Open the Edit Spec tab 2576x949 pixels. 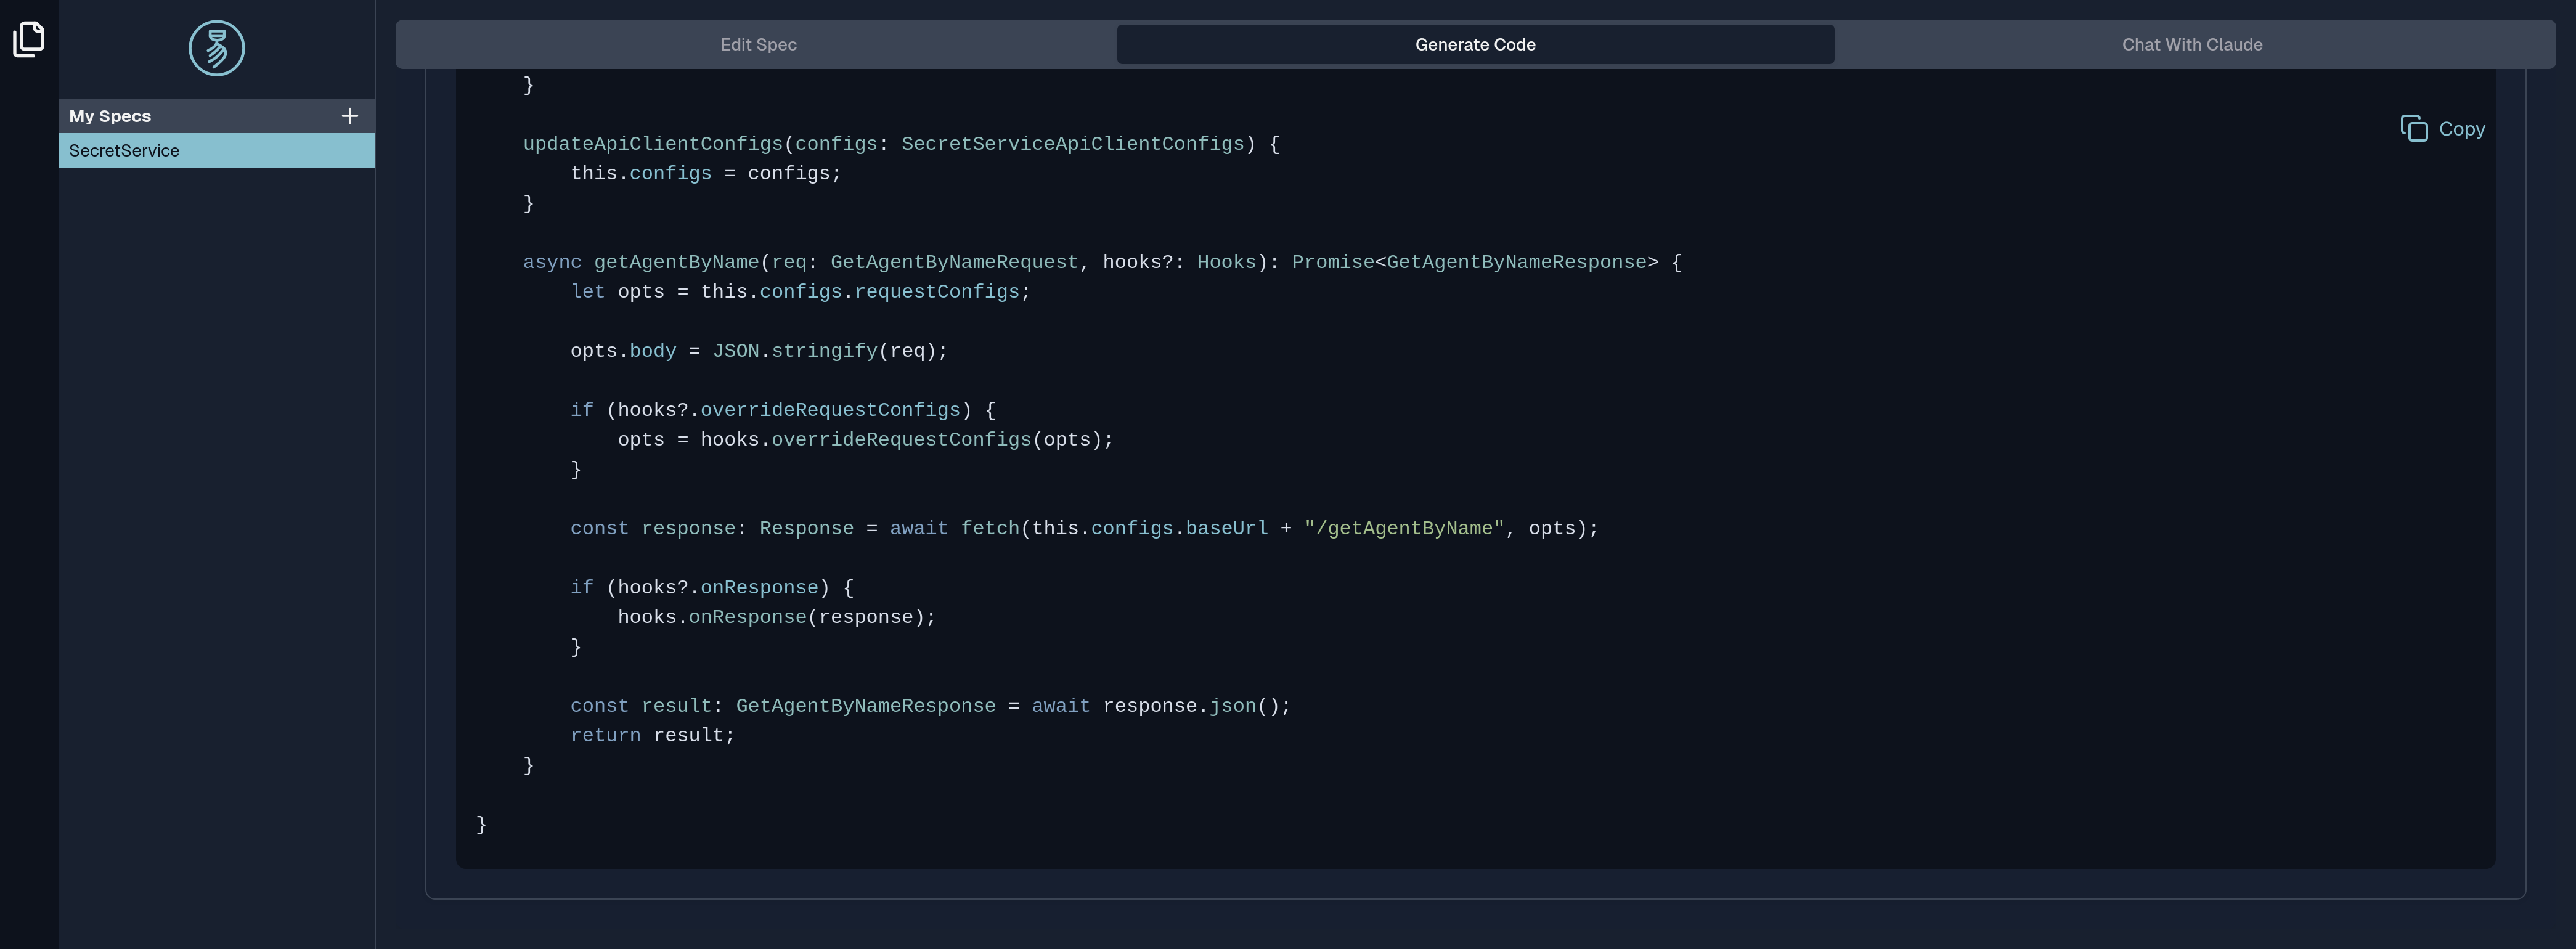point(758,45)
